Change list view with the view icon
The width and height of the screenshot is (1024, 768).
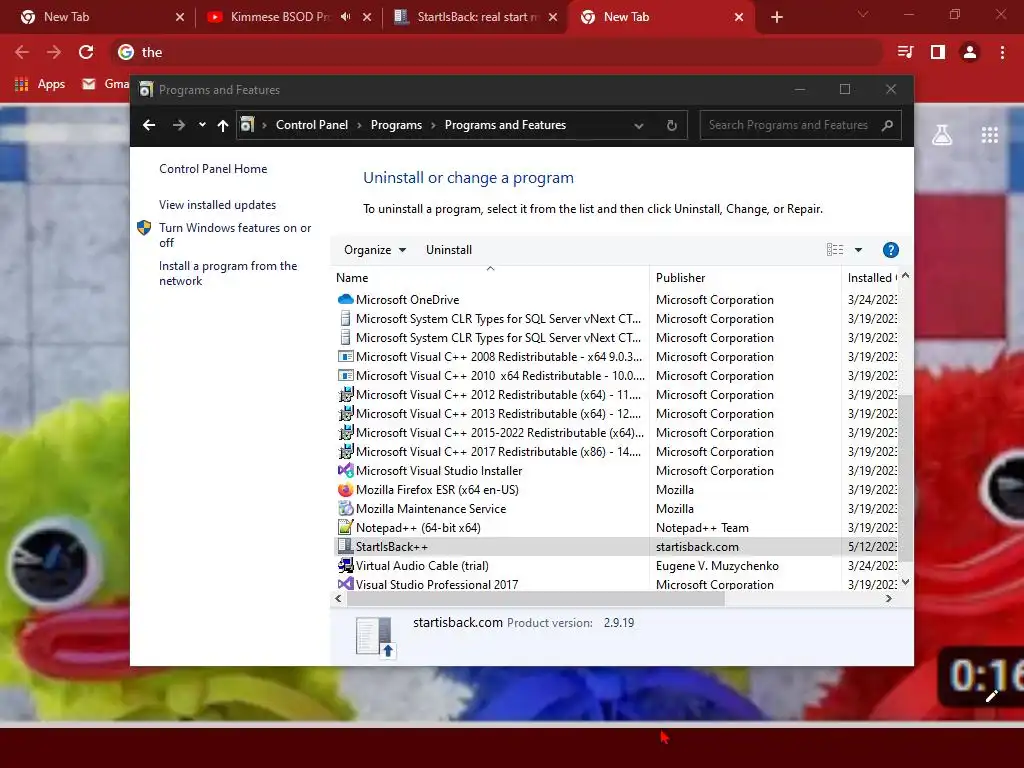point(835,249)
